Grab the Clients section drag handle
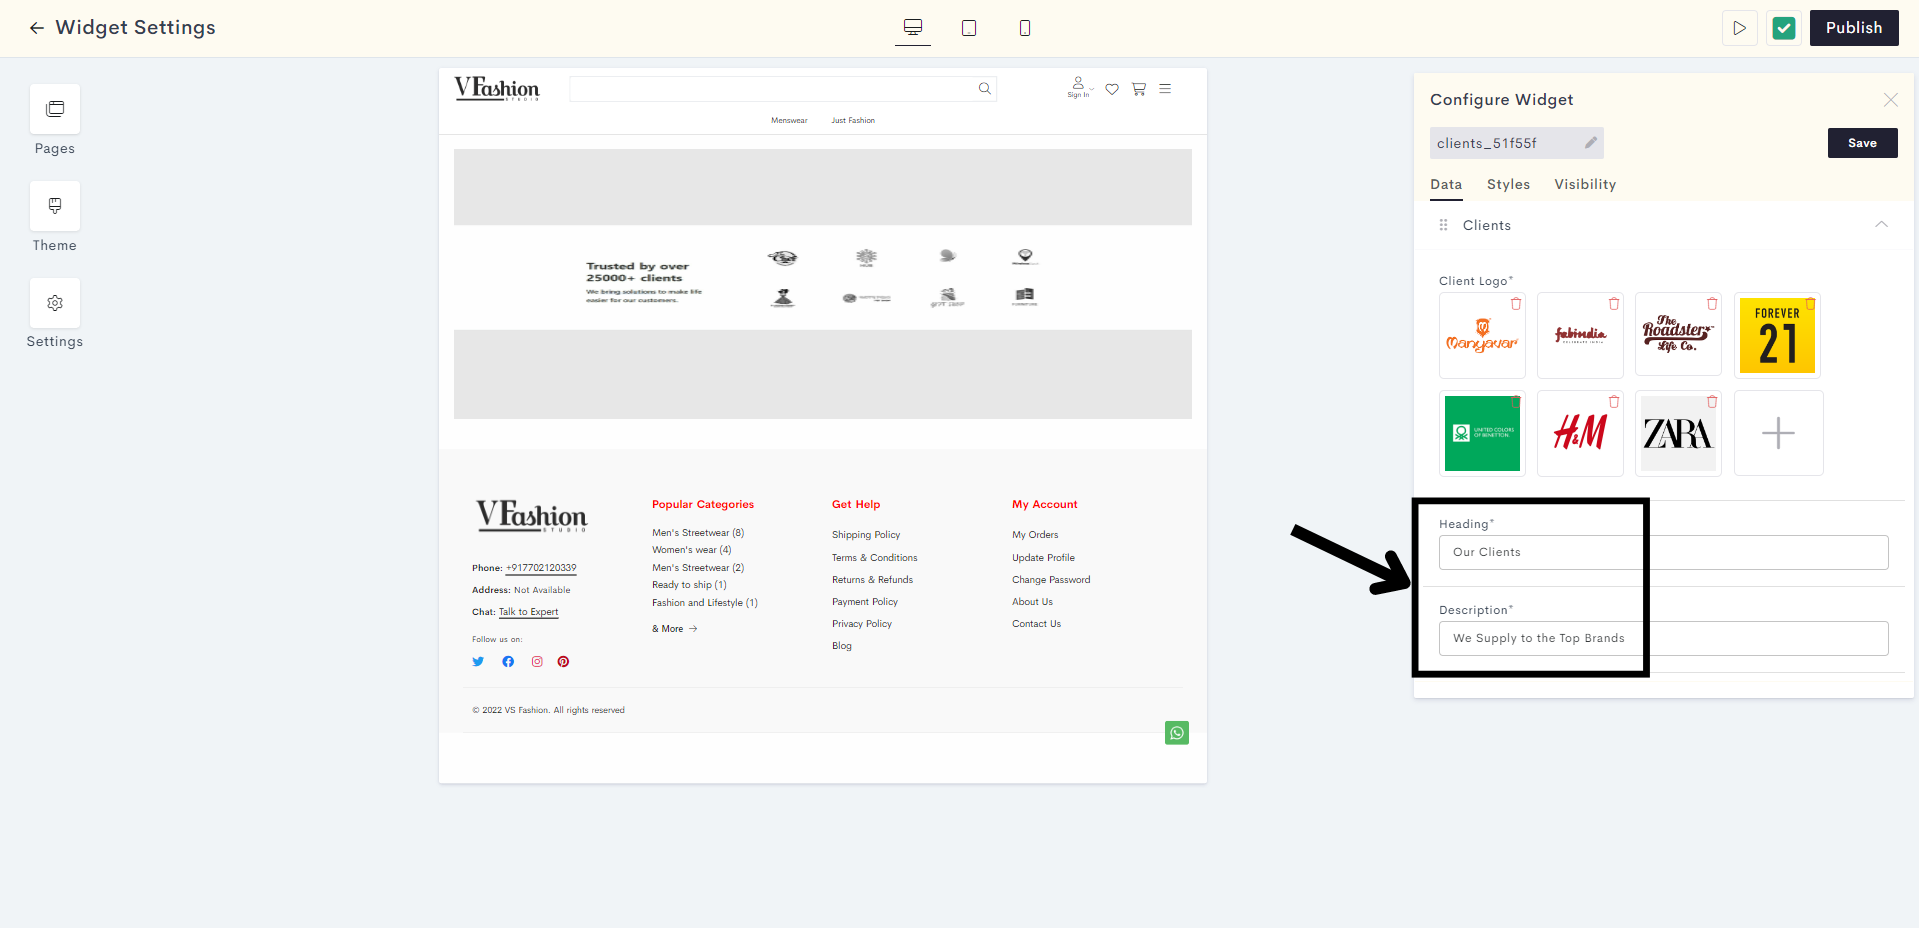Screen dimensions: 1919x928 click(1443, 225)
